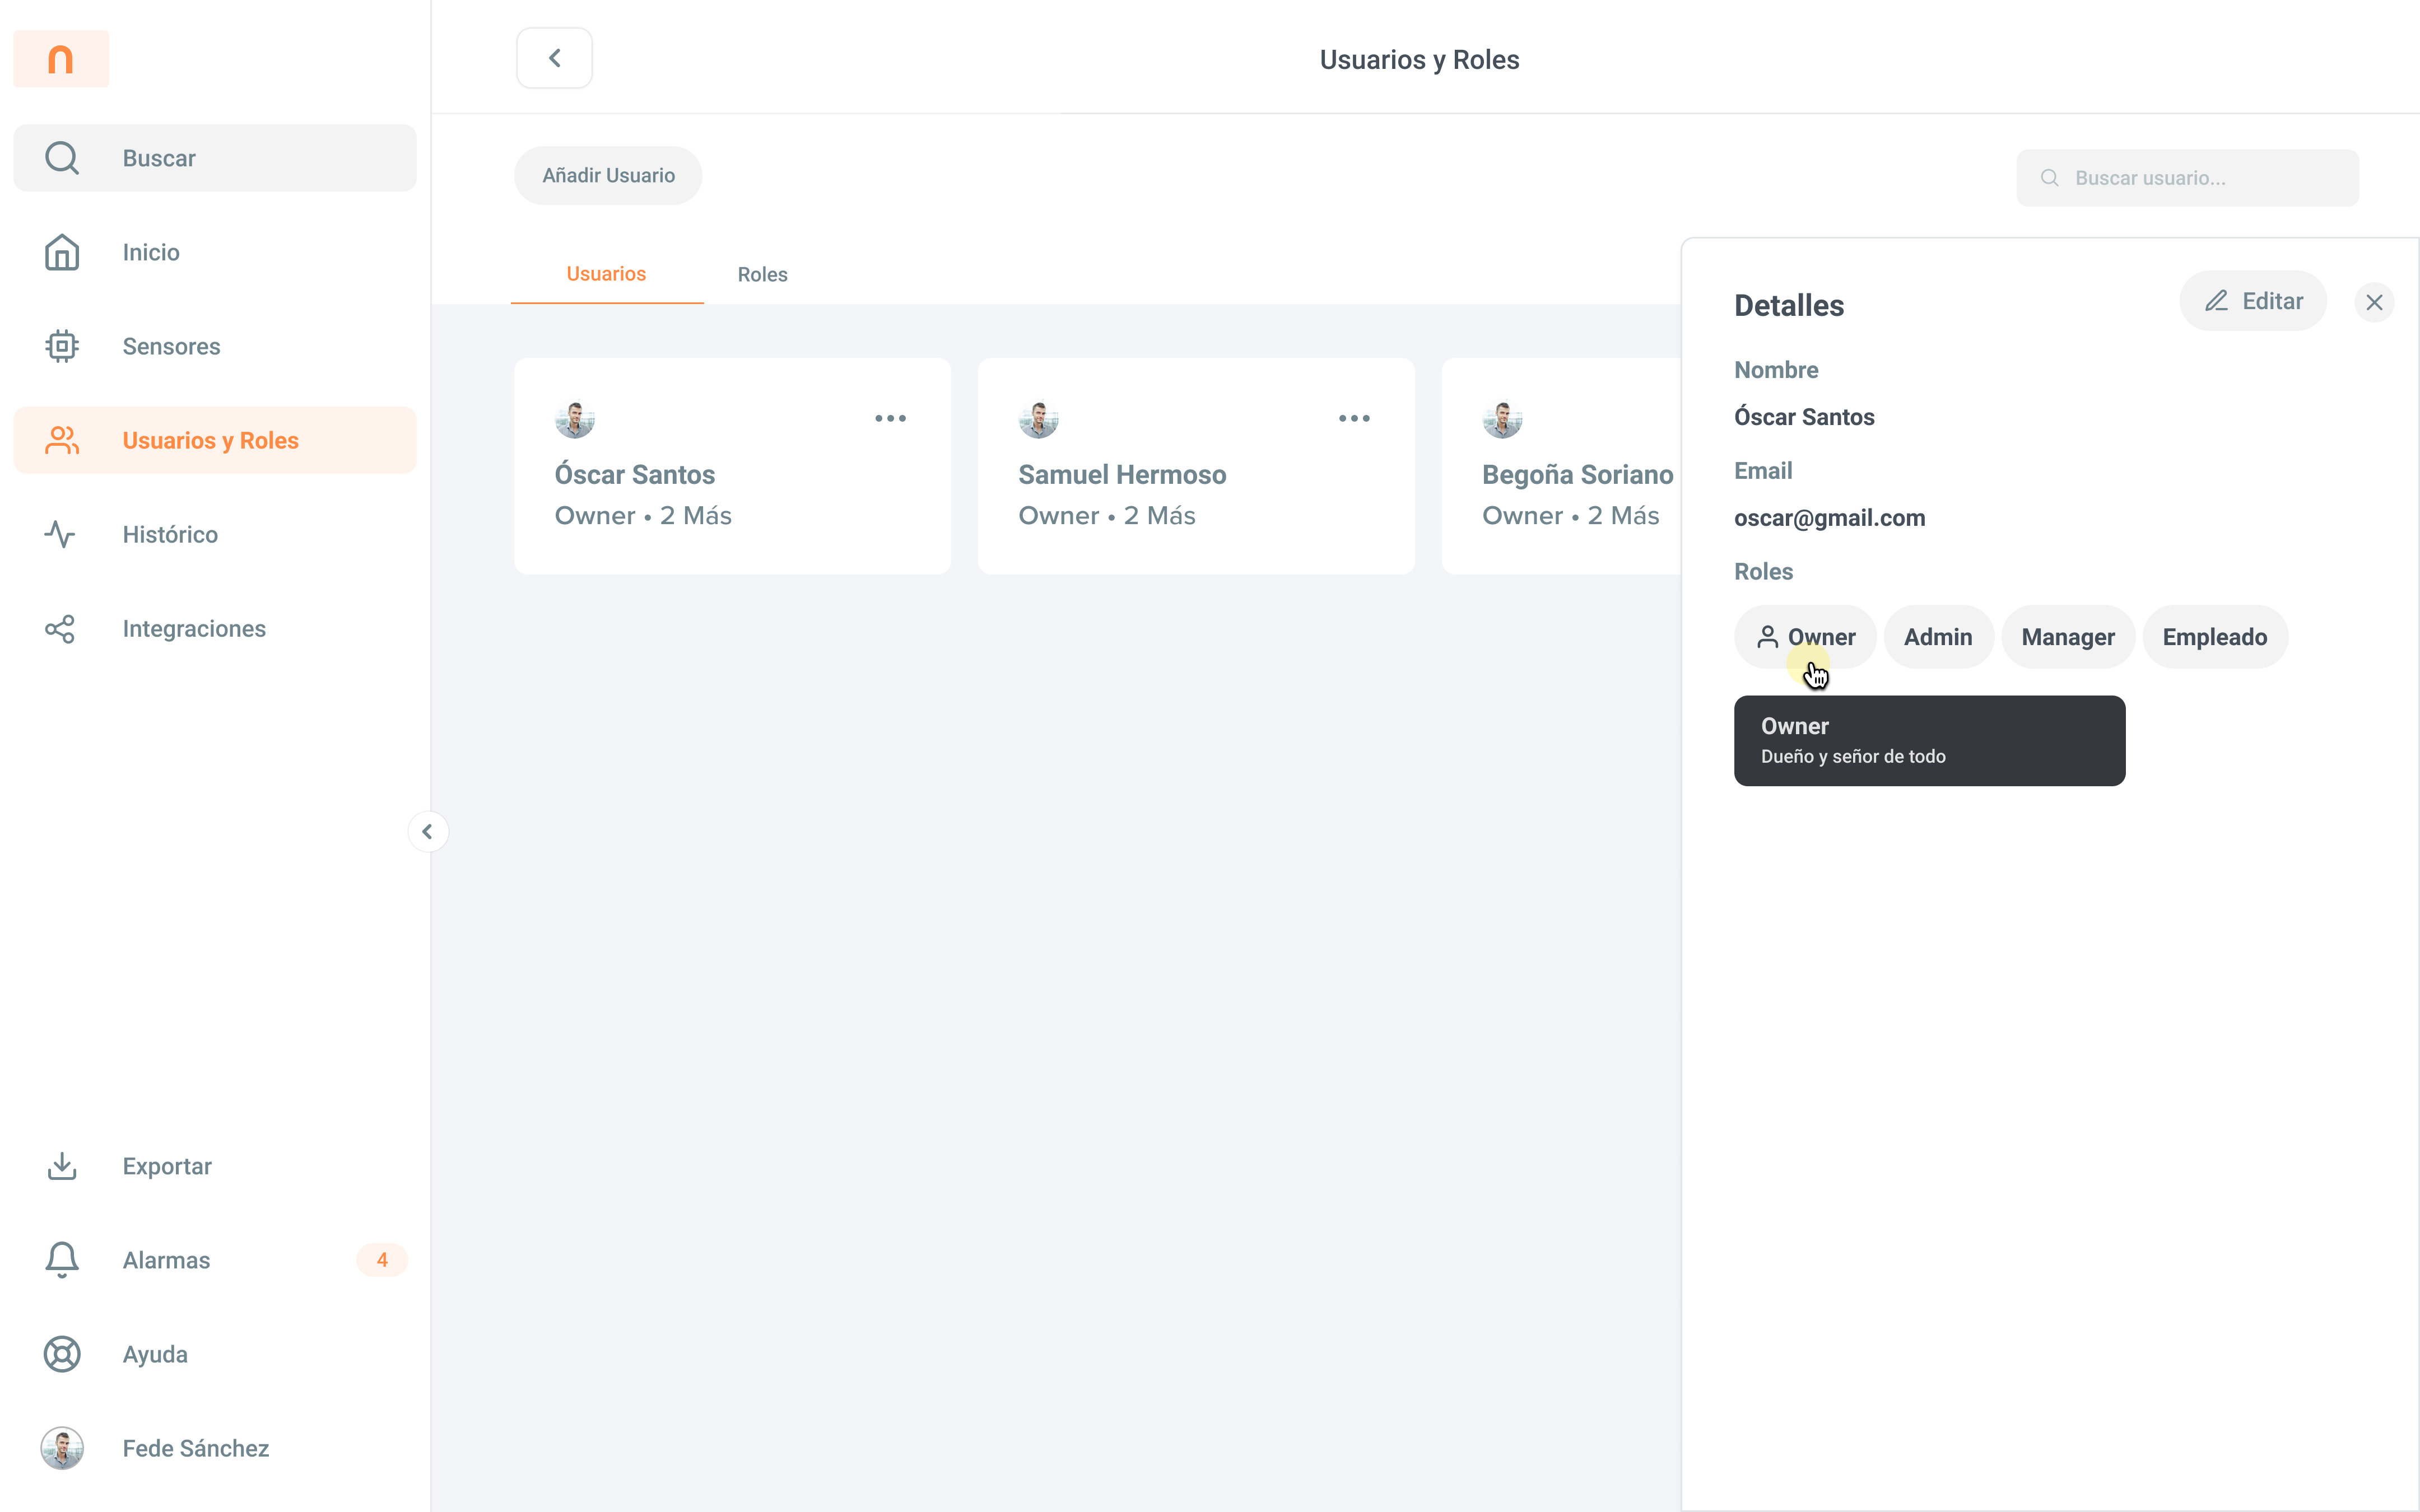Go back using the top chevron button

click(x=554, y=58)
